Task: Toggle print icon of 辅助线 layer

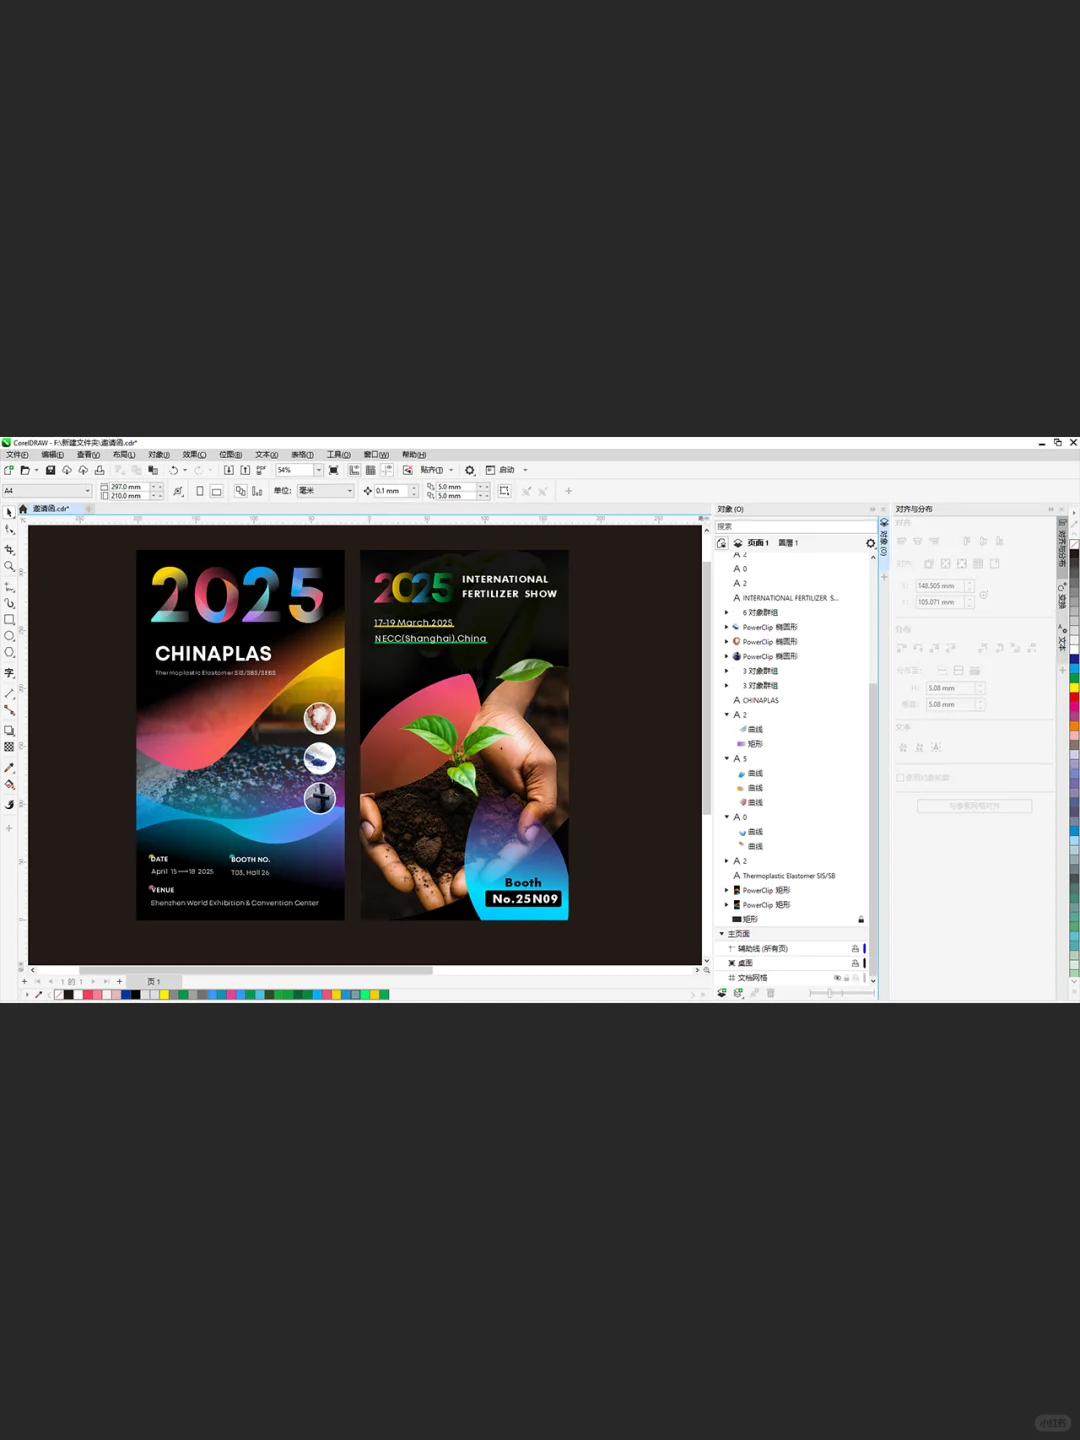Action: coord(855,949)
